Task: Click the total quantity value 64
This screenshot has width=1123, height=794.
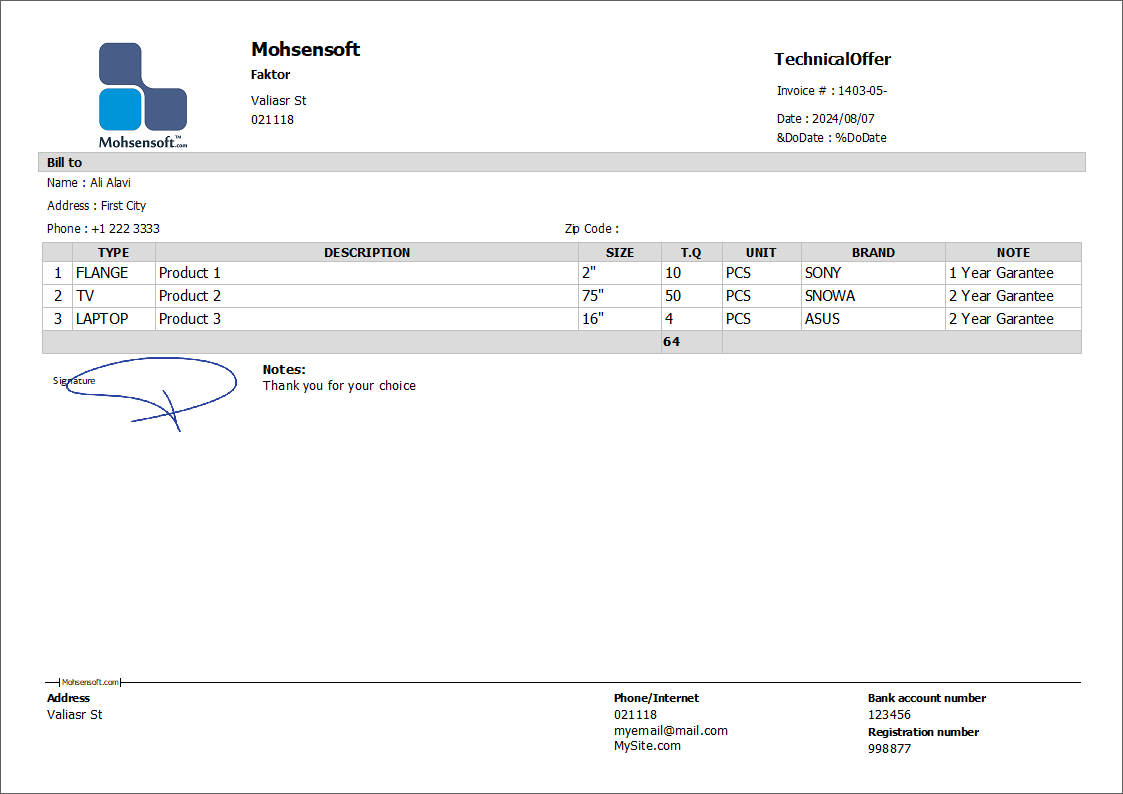Action: pos(674,341)
